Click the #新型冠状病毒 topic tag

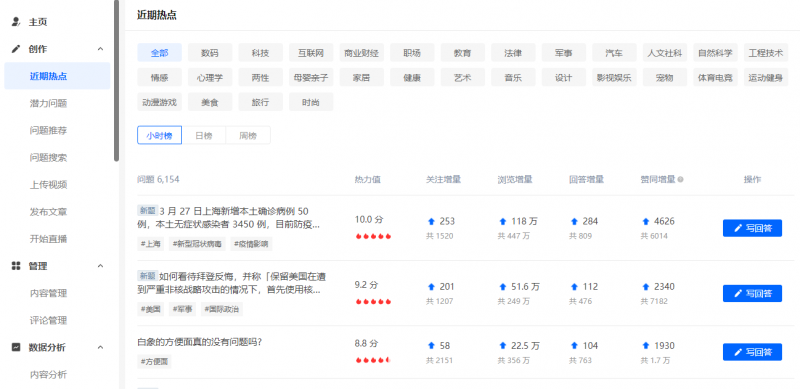[197, 244]
